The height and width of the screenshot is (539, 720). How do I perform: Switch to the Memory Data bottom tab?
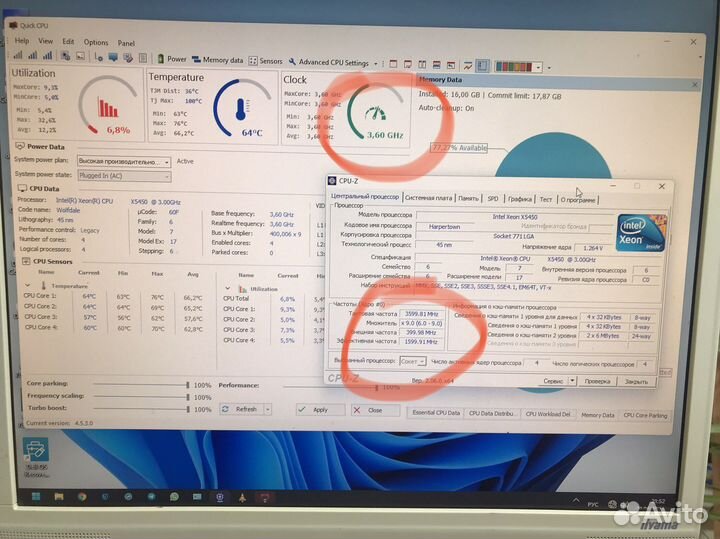click(x=597, y=415)
